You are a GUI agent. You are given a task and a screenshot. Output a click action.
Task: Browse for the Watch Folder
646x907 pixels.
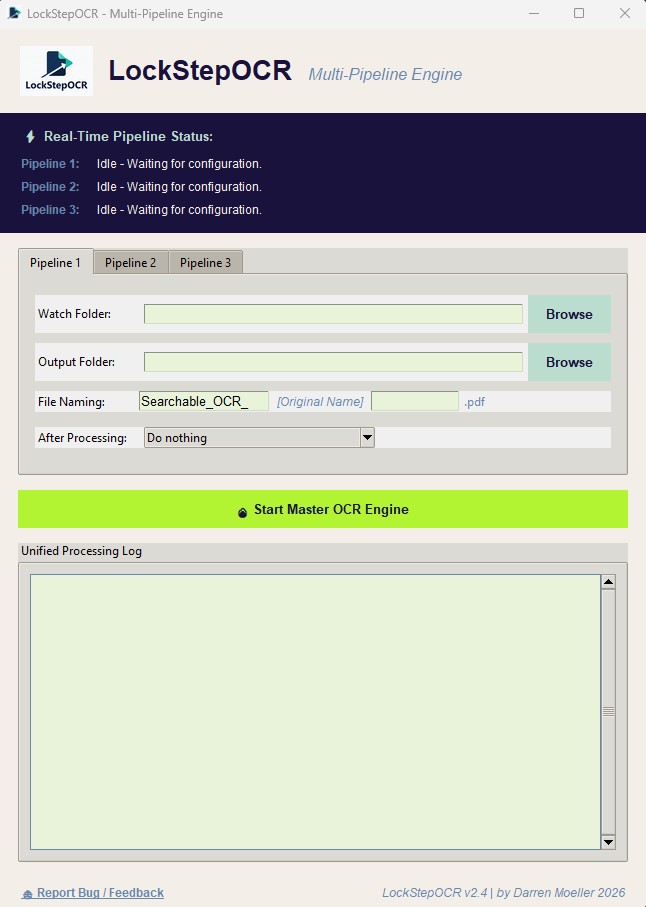(569, 314)
